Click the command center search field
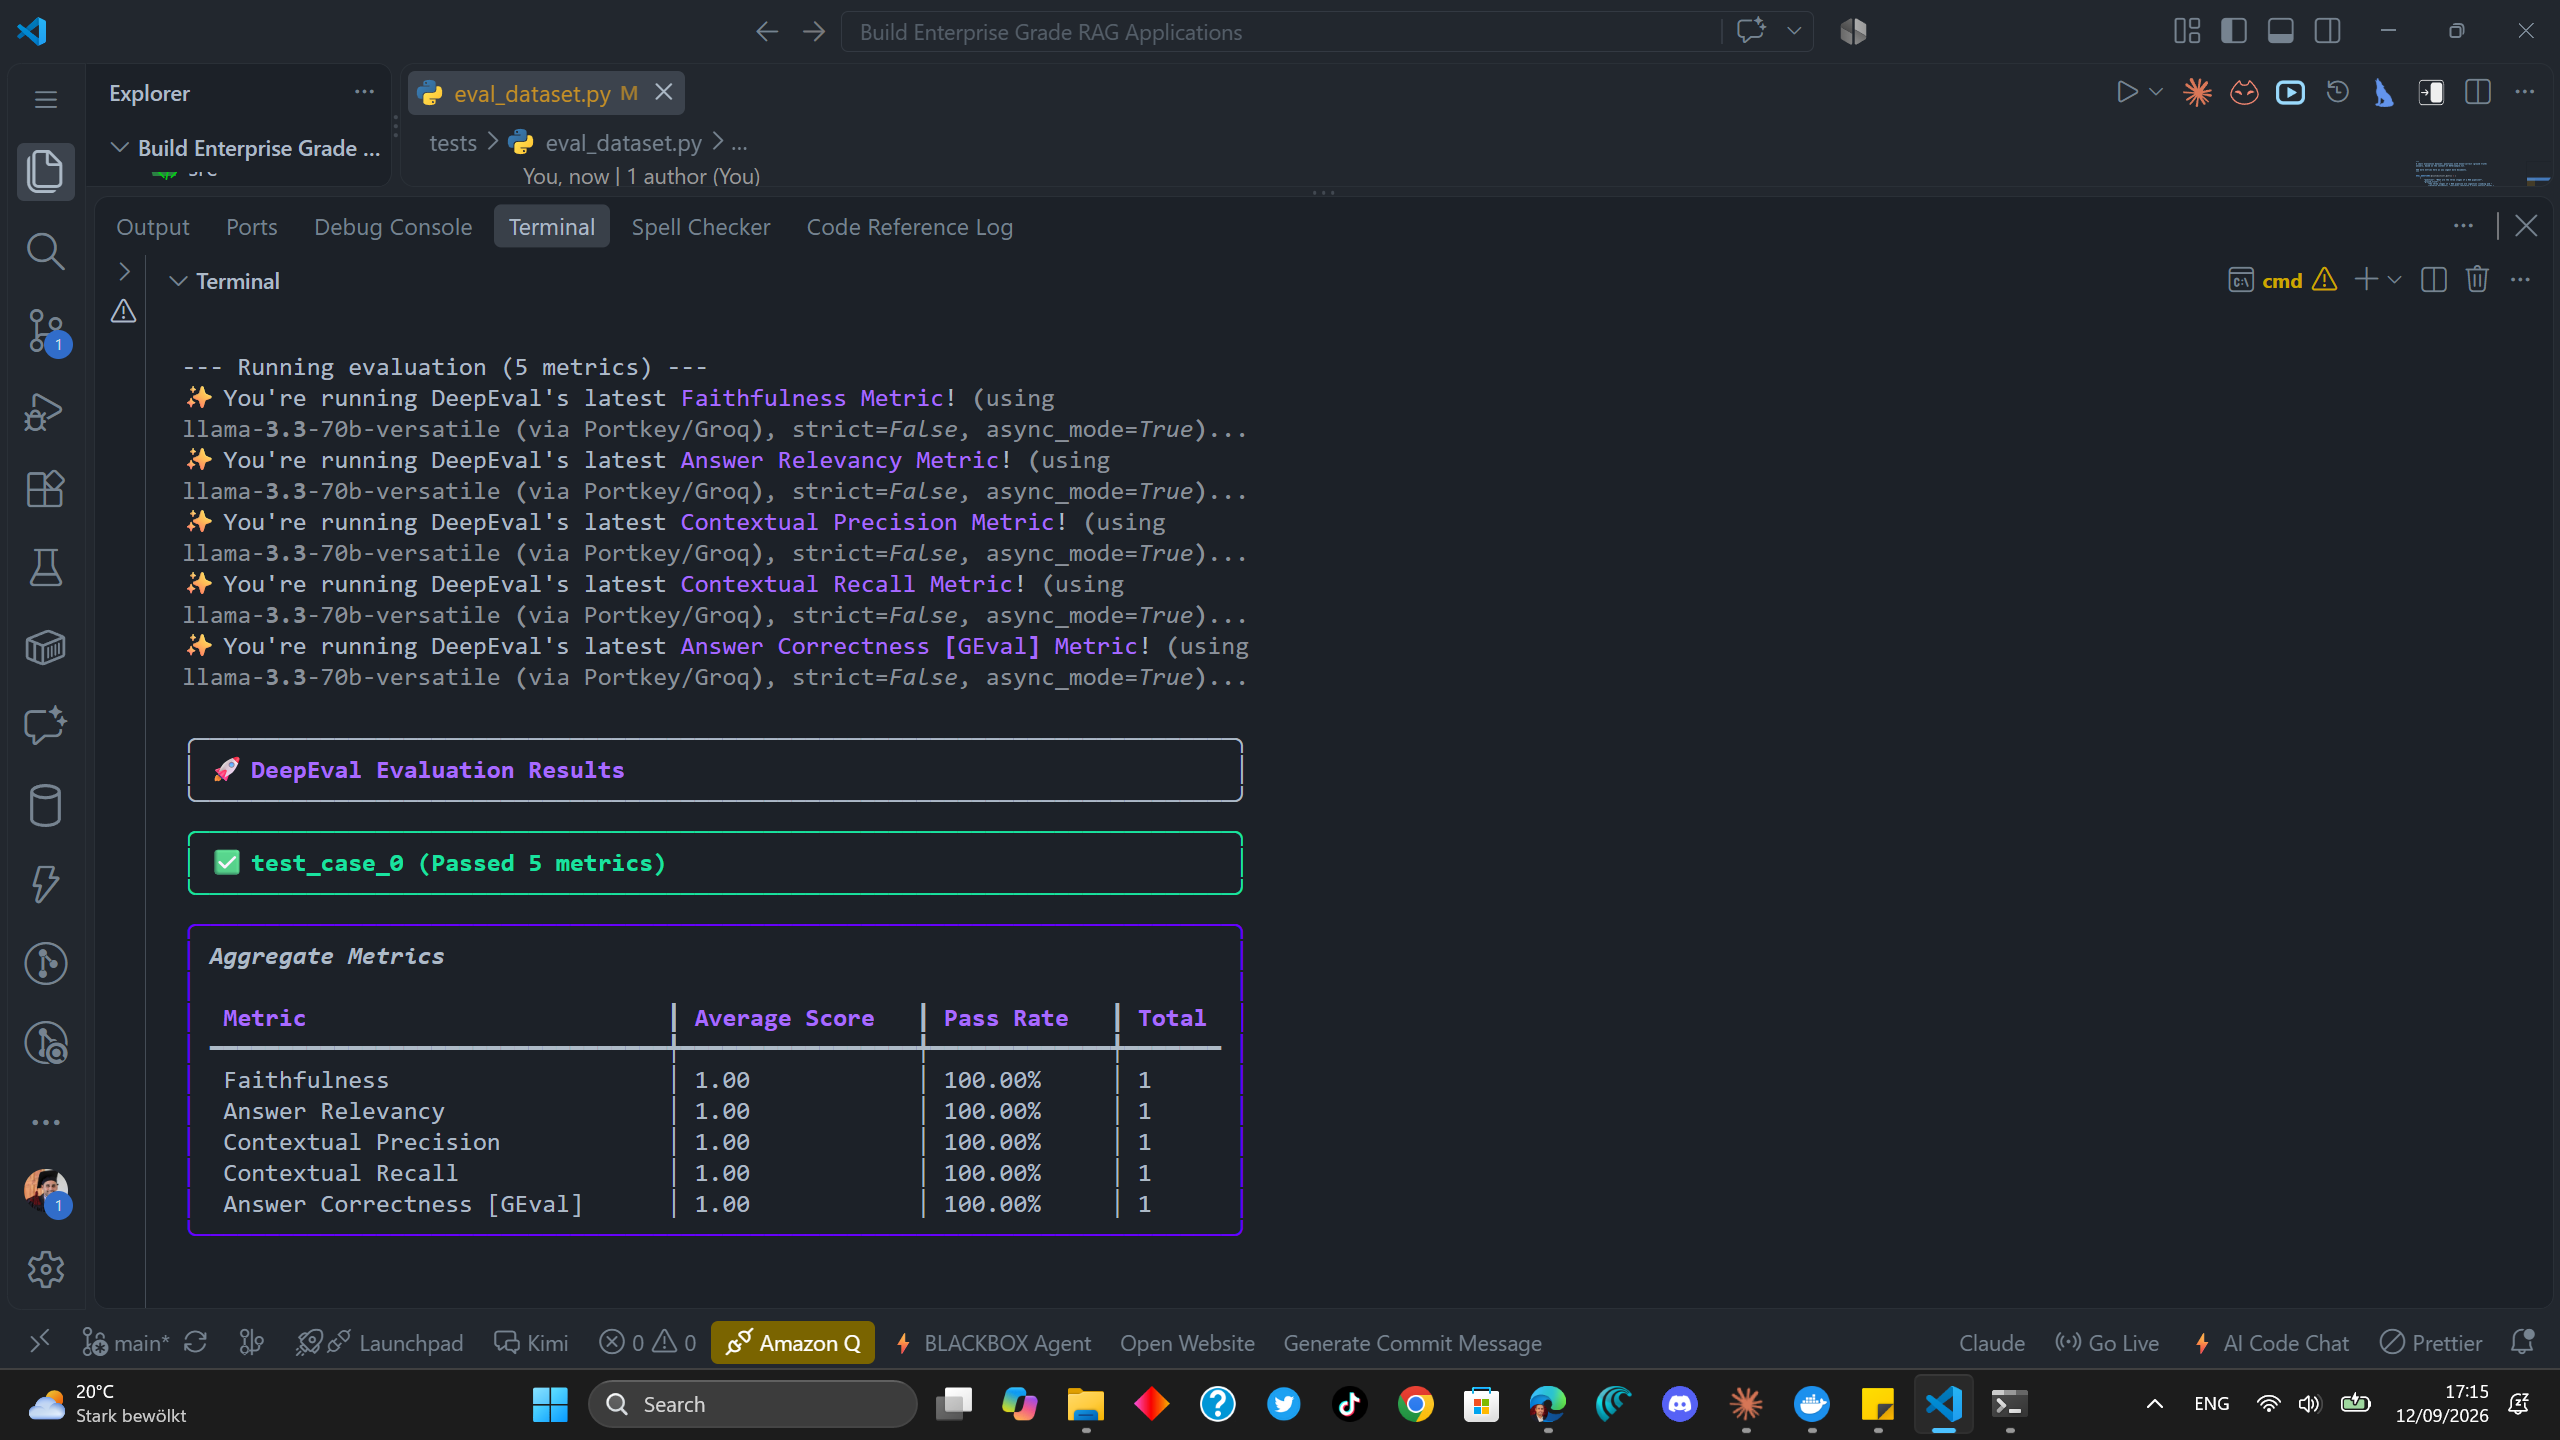Image resolution: width=2560 pixels, height=1440 pixels. click(1282, 31)
